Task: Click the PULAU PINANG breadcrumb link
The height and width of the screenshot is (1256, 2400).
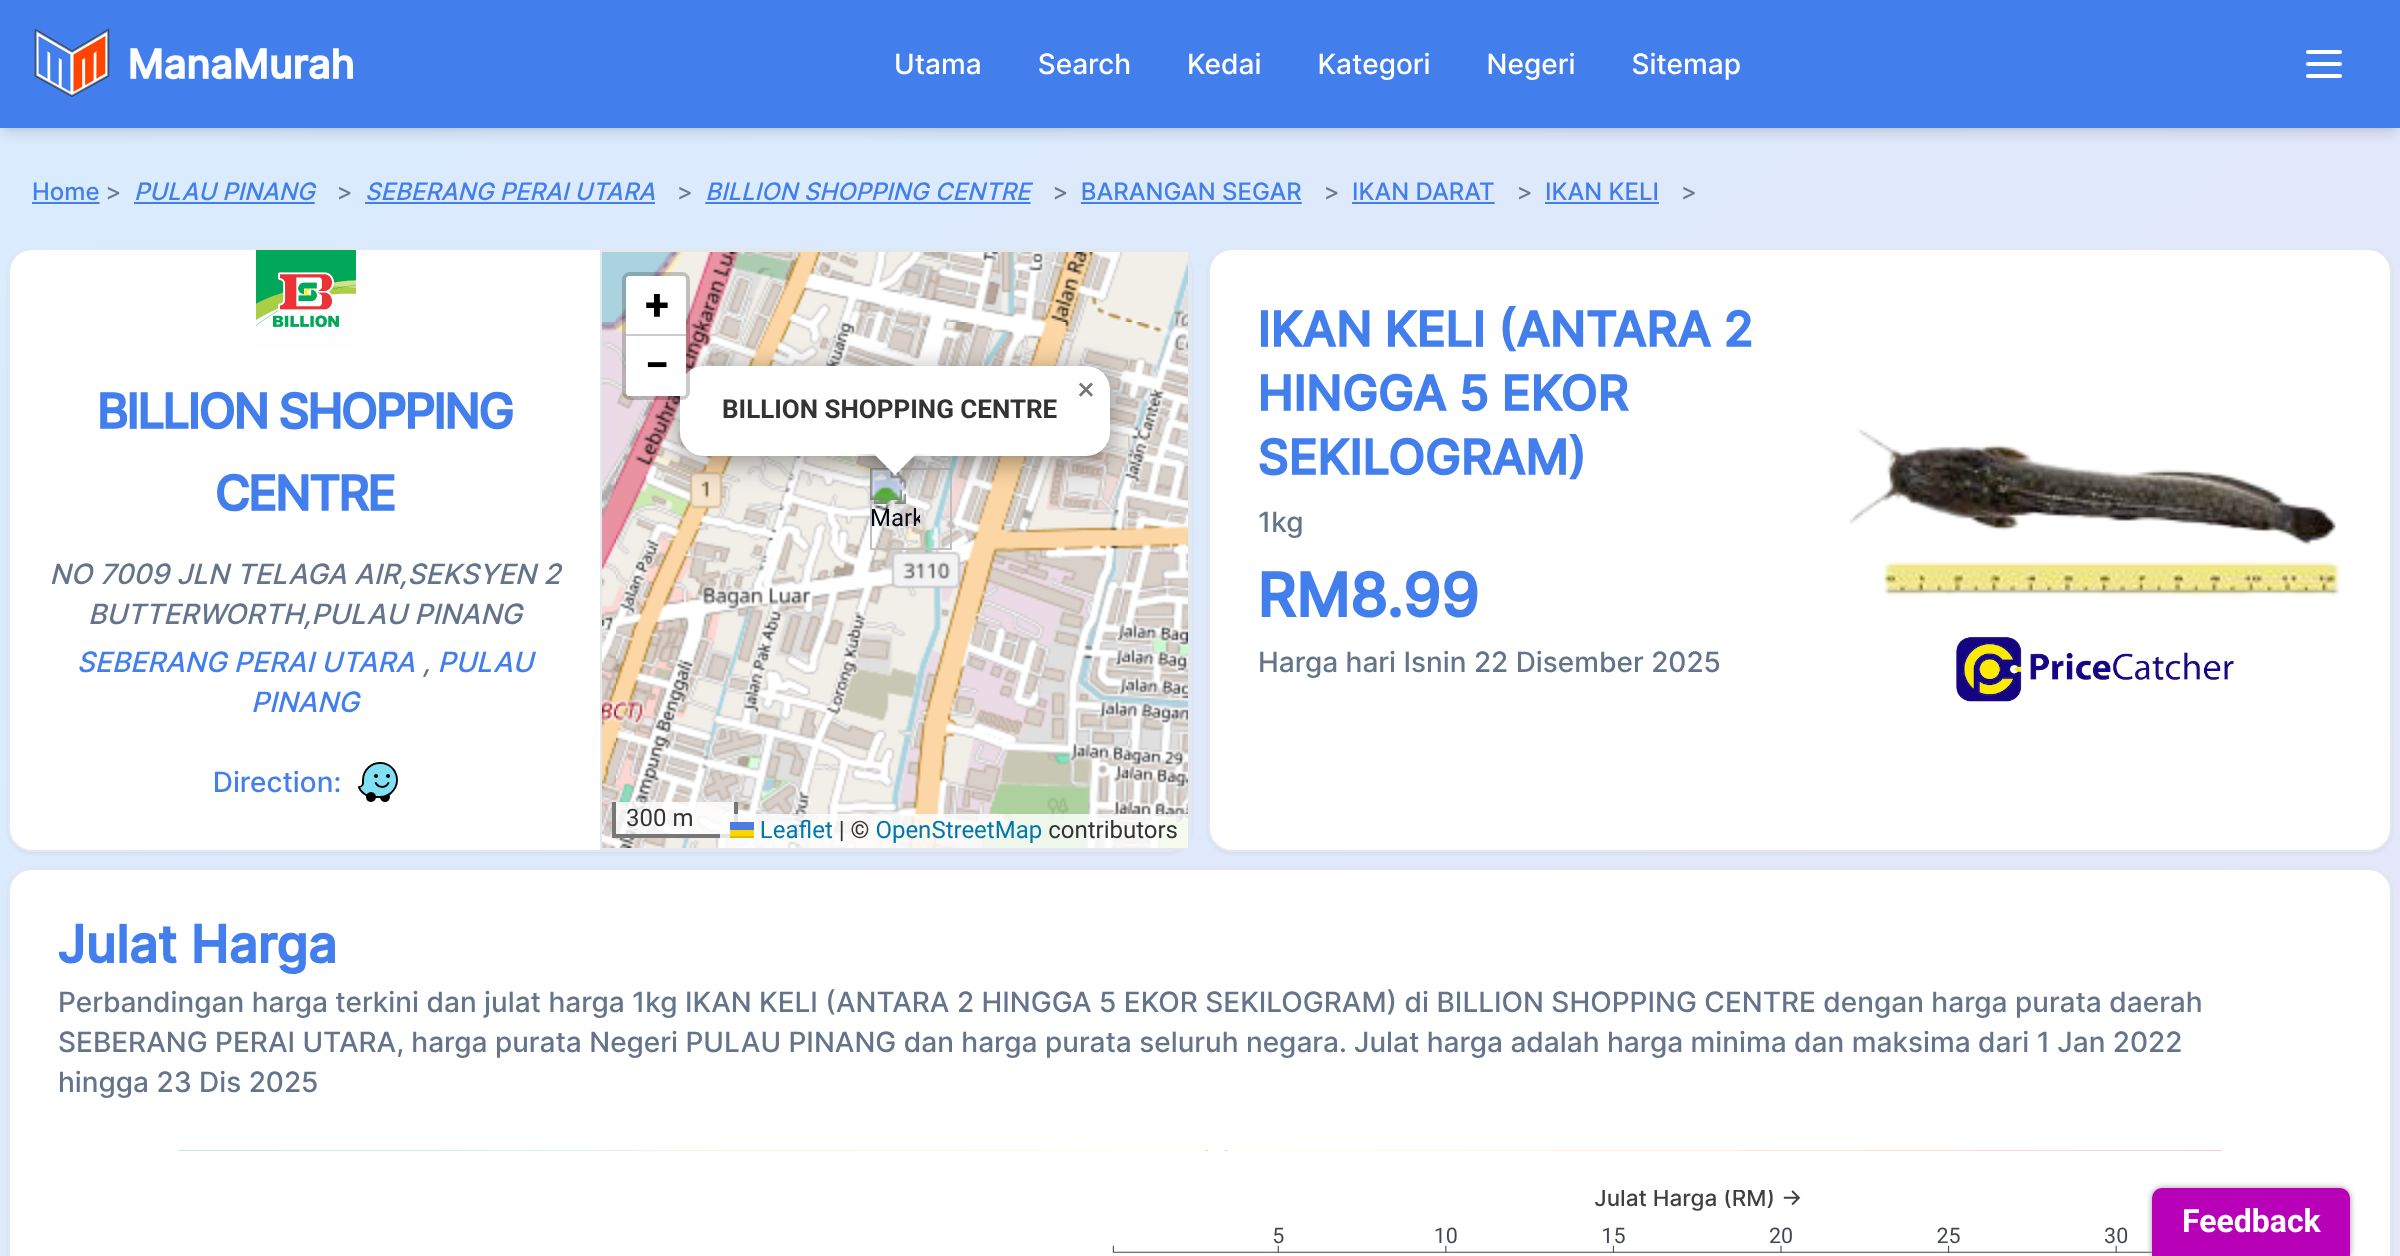Action: pyautogui.click(x=225, y=191)
